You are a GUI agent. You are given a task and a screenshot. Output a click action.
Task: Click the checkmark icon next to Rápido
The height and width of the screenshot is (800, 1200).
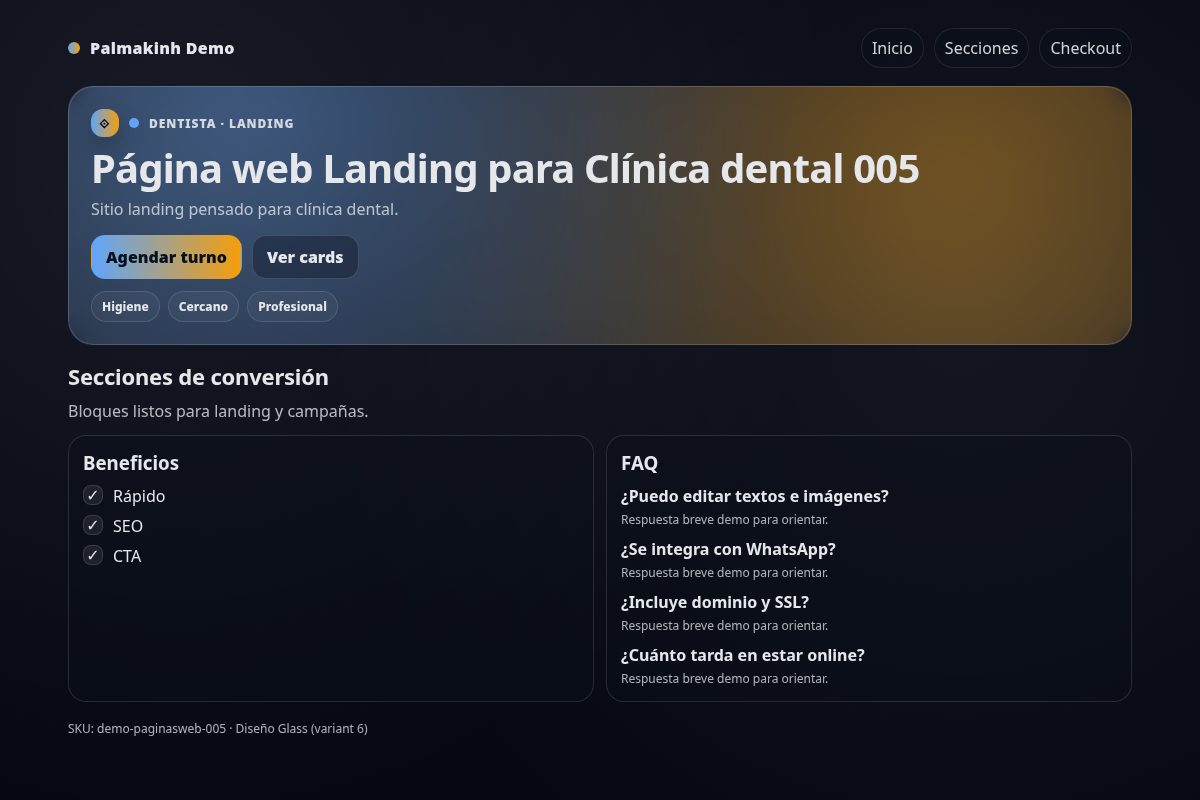click(x=92, y=495)
